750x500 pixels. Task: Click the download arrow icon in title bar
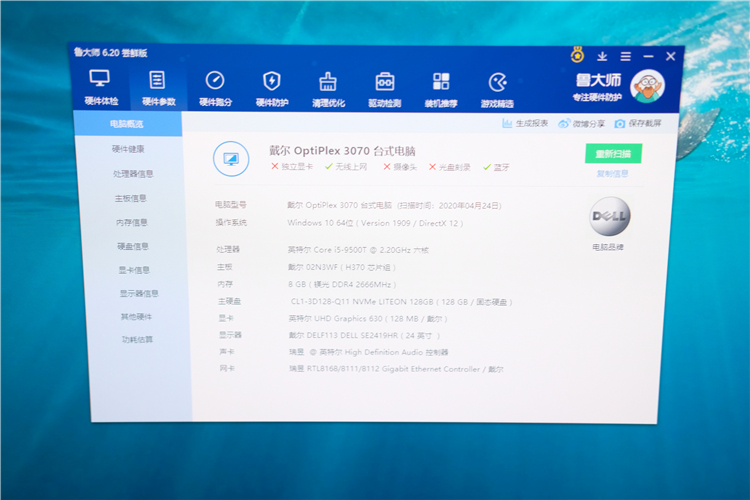click(x=602, y=56)
